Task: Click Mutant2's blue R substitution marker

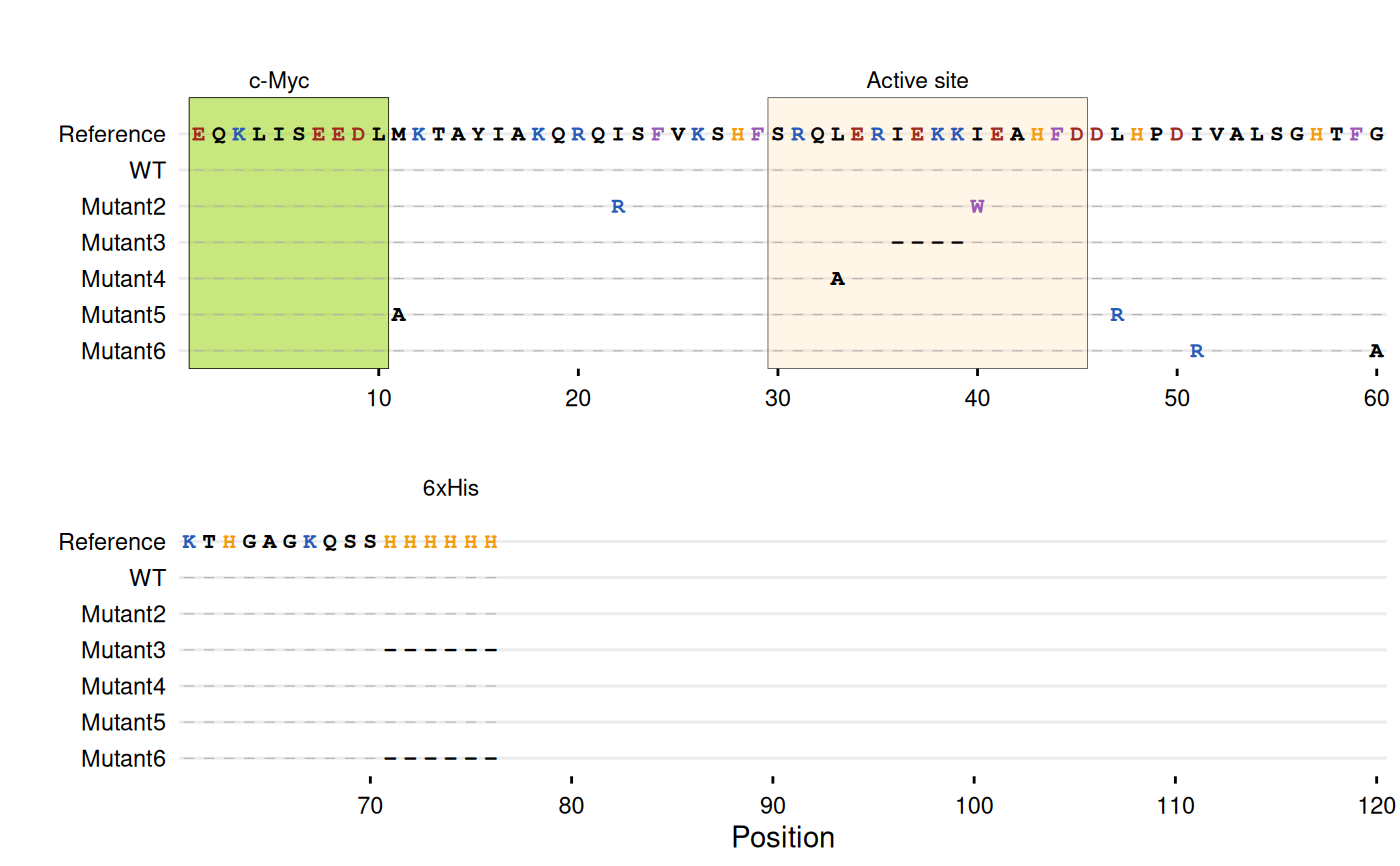Action: coord(618,207)
